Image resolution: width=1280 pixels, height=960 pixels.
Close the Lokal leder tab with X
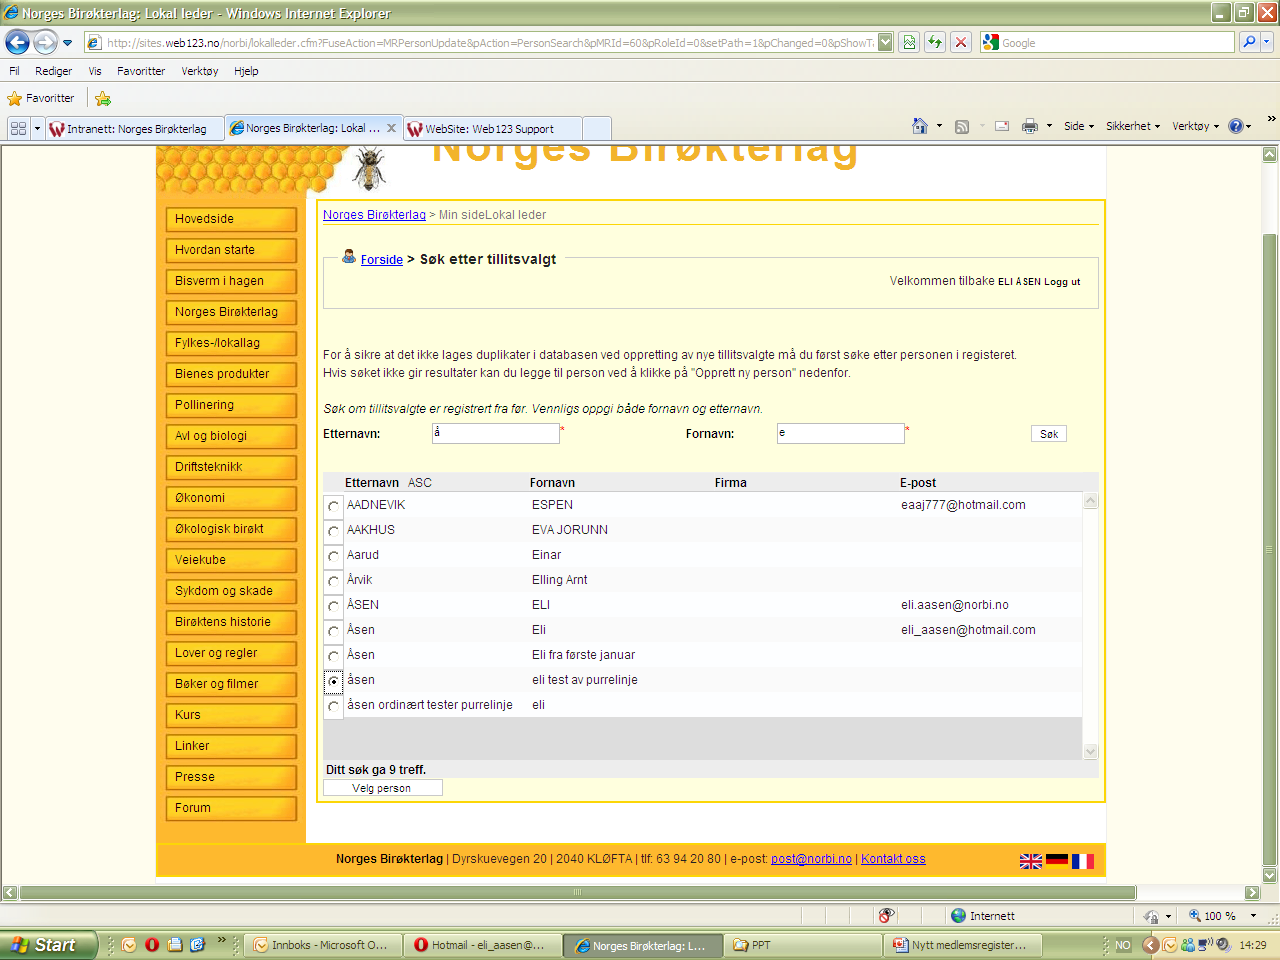(x=392, y=128)
